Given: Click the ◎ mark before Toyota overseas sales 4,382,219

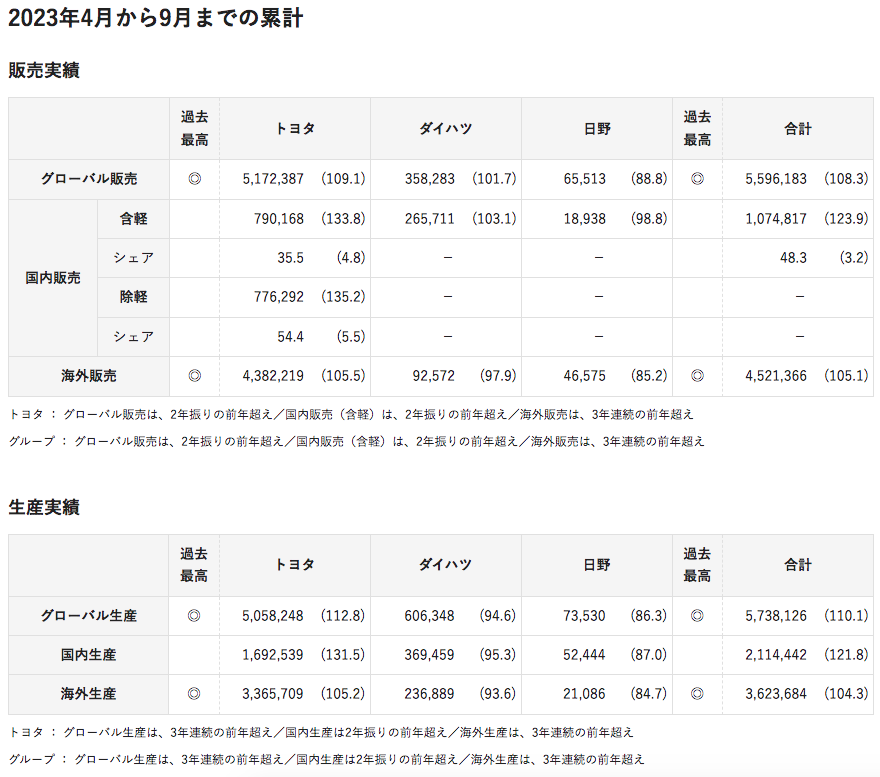Looking at the screenshot, I should 194,376.
